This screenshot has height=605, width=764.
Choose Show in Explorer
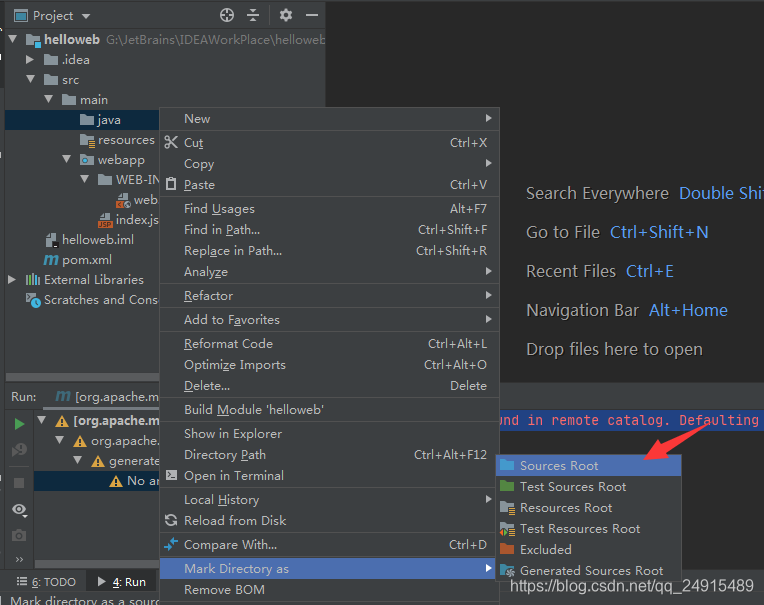point(329,434)
